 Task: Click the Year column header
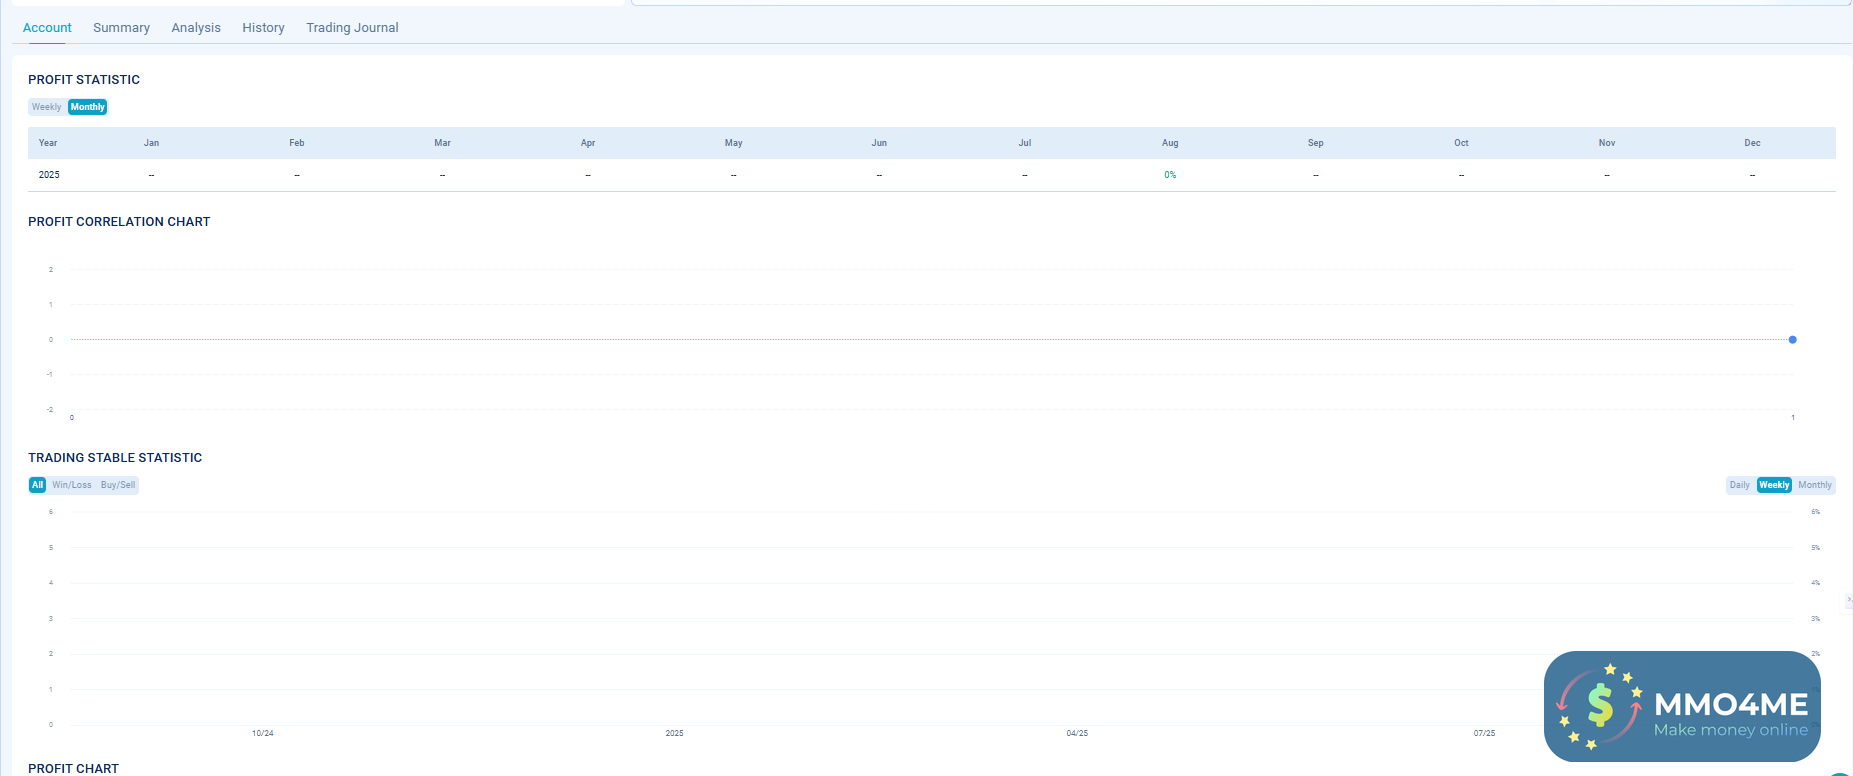click(48, 143)
